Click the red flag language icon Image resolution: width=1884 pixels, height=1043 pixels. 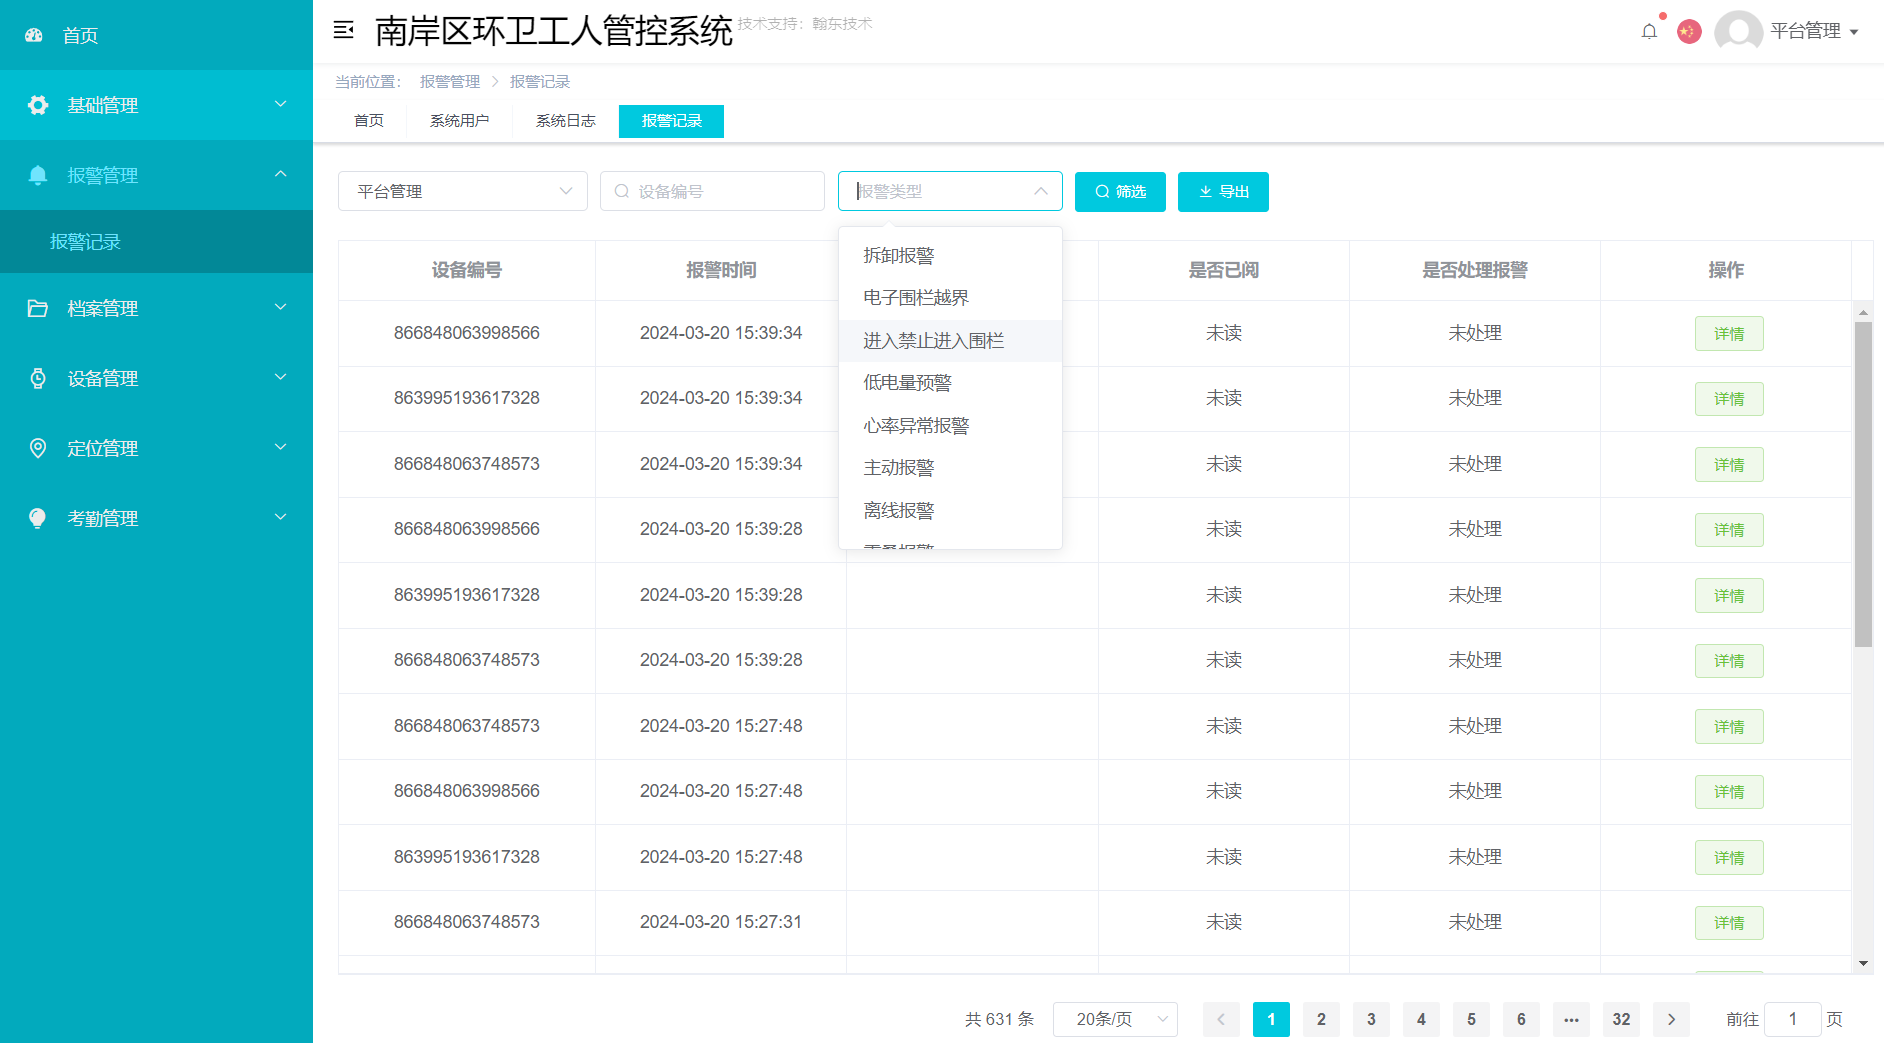pos(1689,31)
